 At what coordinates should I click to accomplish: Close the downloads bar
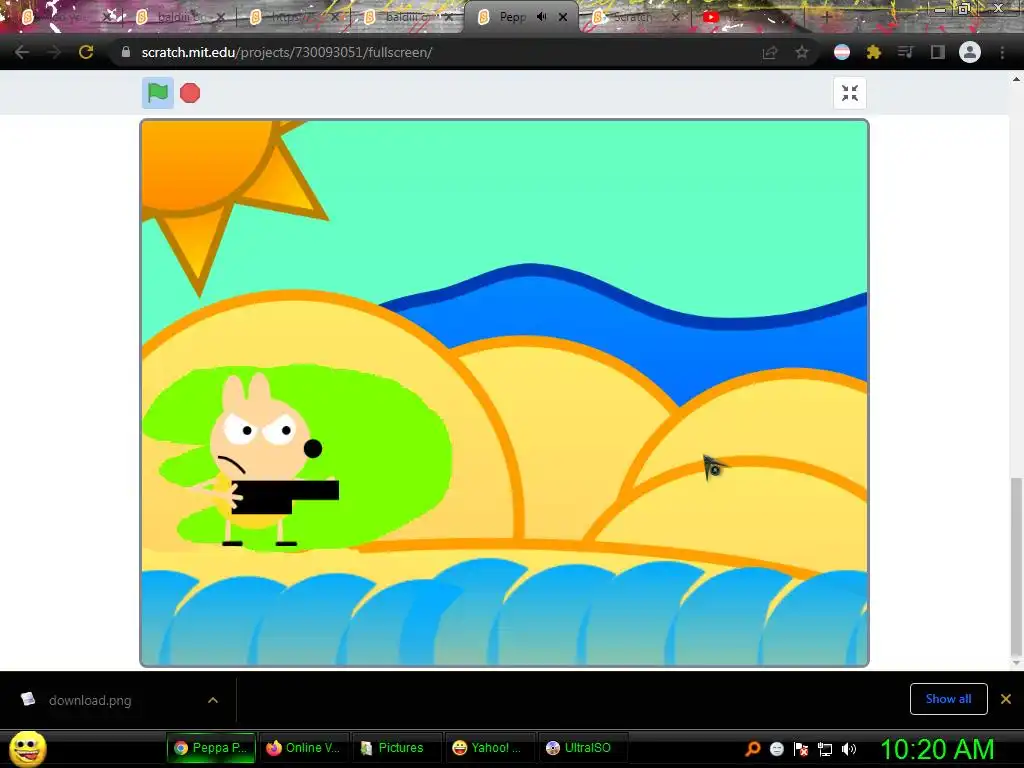[1006, 699]
